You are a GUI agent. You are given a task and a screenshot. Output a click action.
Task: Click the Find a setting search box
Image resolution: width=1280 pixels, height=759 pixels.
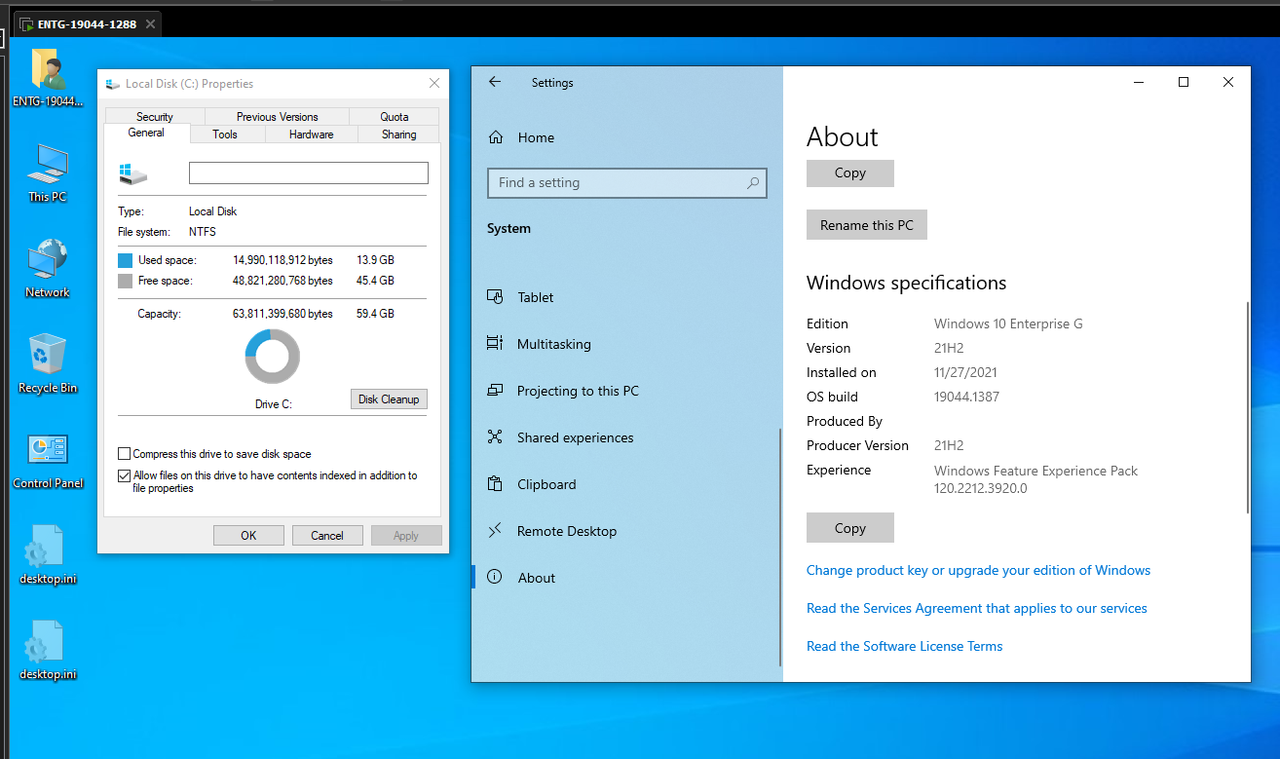click(627, 183)
